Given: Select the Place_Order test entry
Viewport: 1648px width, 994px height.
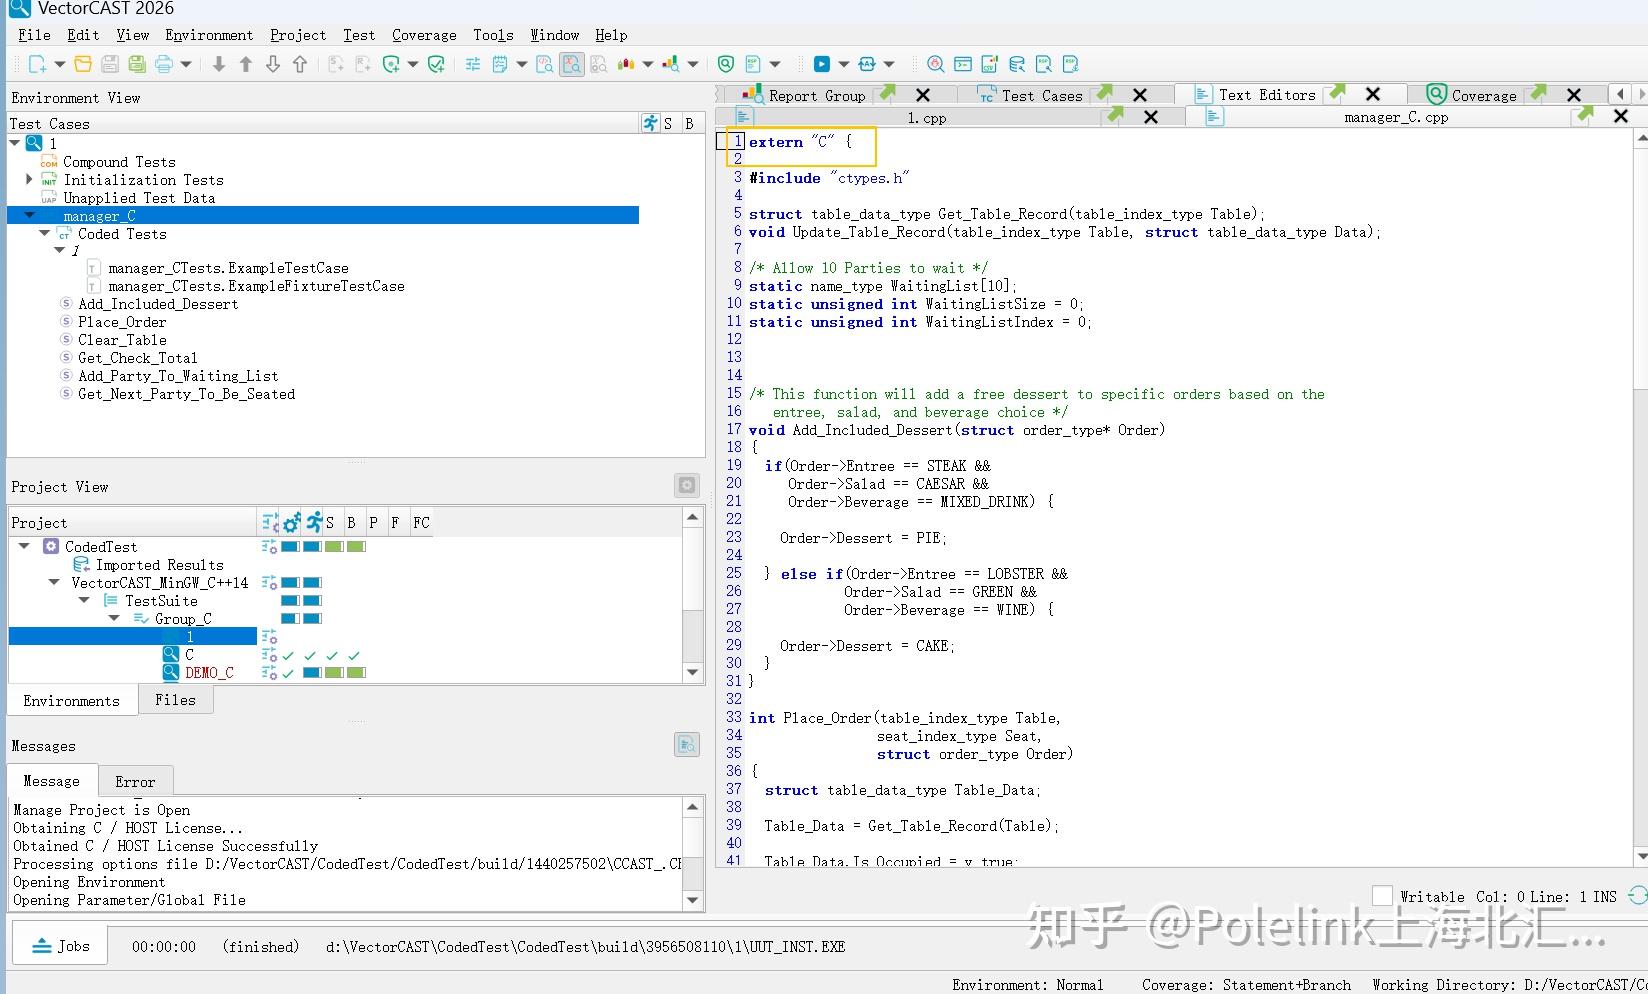Looking at the screenshot, I should 122,322.
